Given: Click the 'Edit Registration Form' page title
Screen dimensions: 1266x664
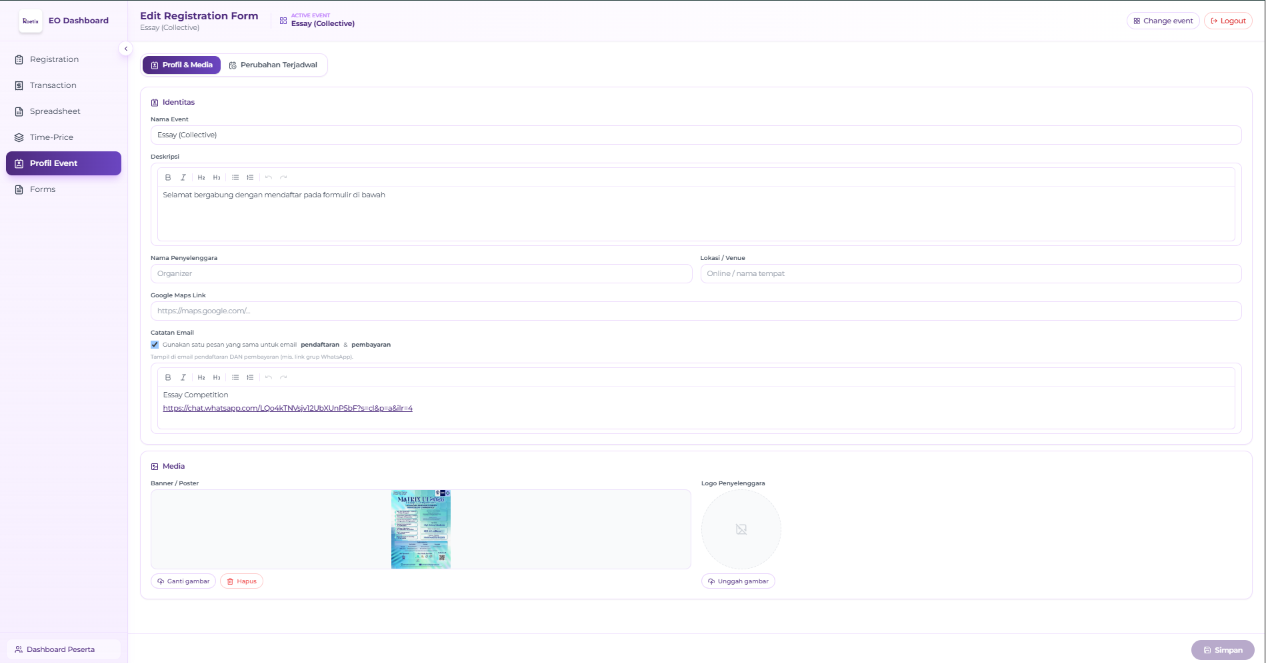Looking at the screenshot, I should (x=199, y=15).
